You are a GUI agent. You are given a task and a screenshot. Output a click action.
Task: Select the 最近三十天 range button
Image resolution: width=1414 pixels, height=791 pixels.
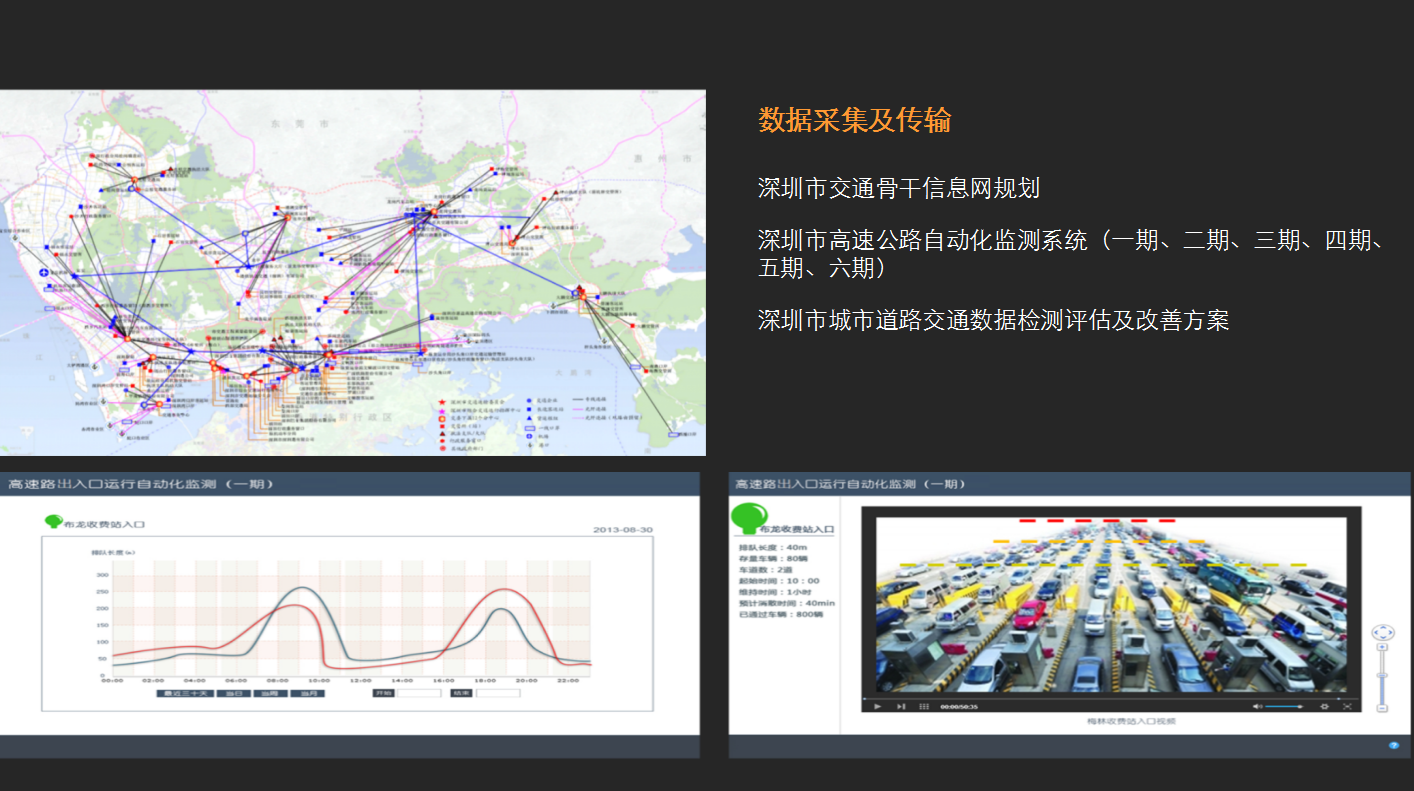(x=185, y=693)
